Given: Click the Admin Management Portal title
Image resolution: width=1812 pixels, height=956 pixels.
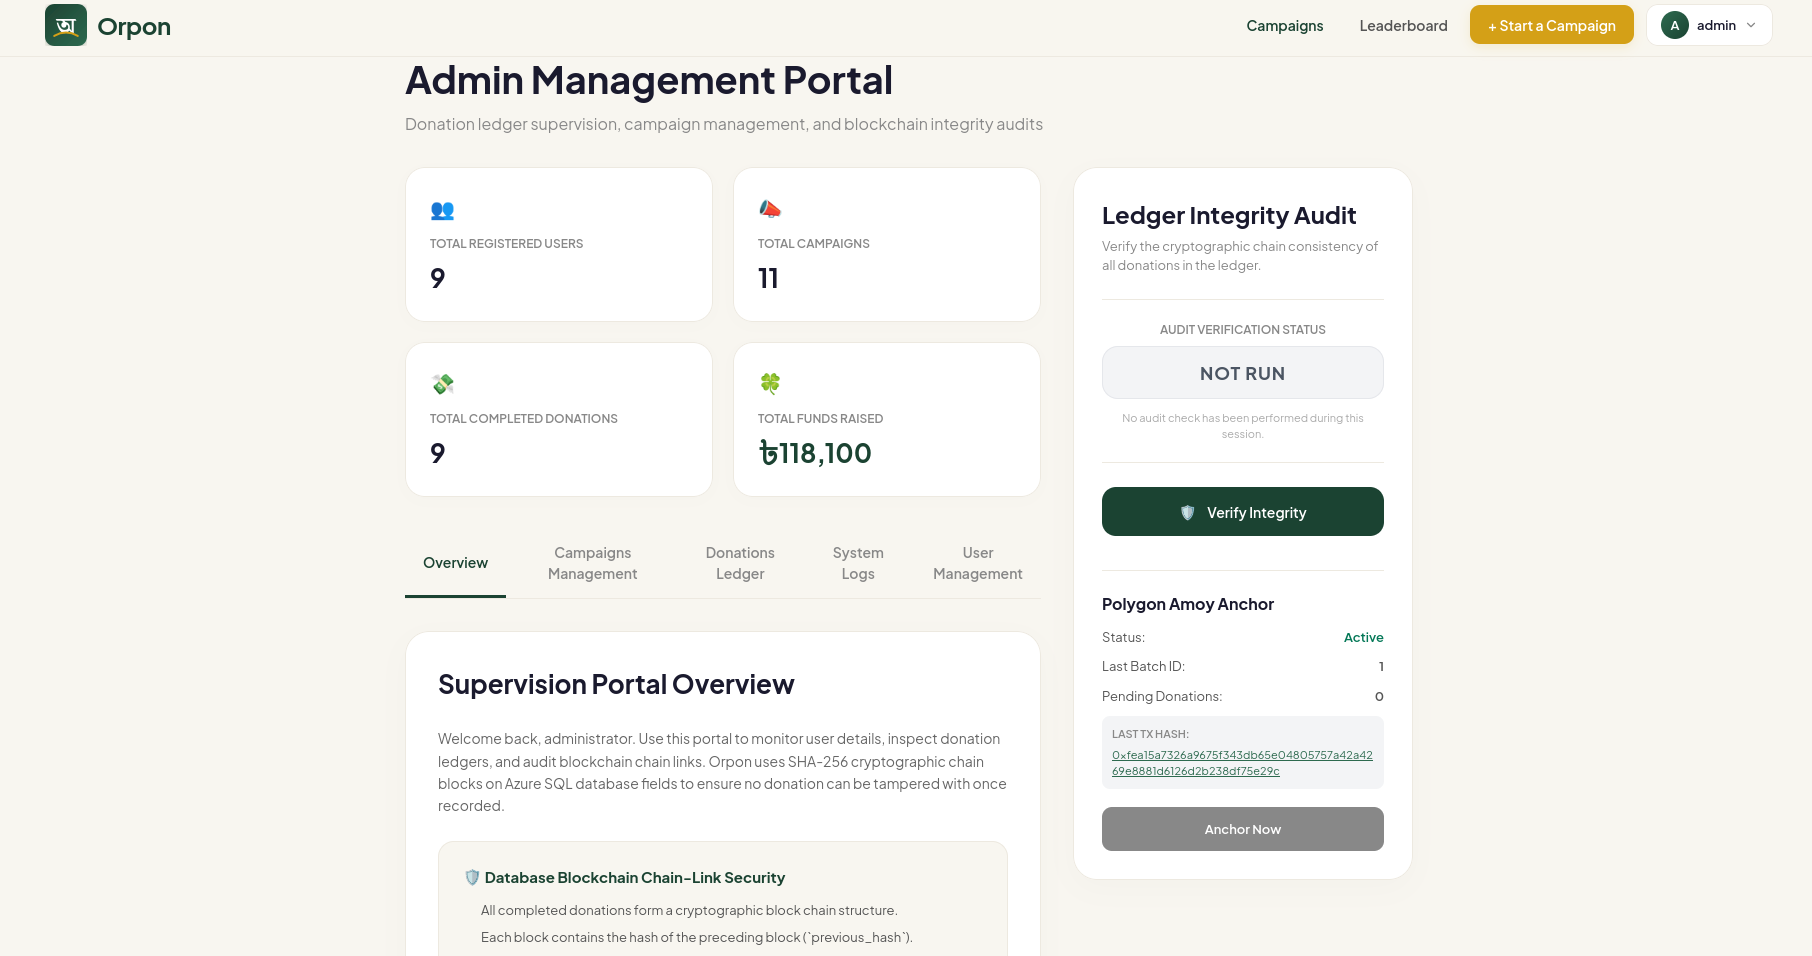Looking at the screenshot, I should [x=649, y=80].
